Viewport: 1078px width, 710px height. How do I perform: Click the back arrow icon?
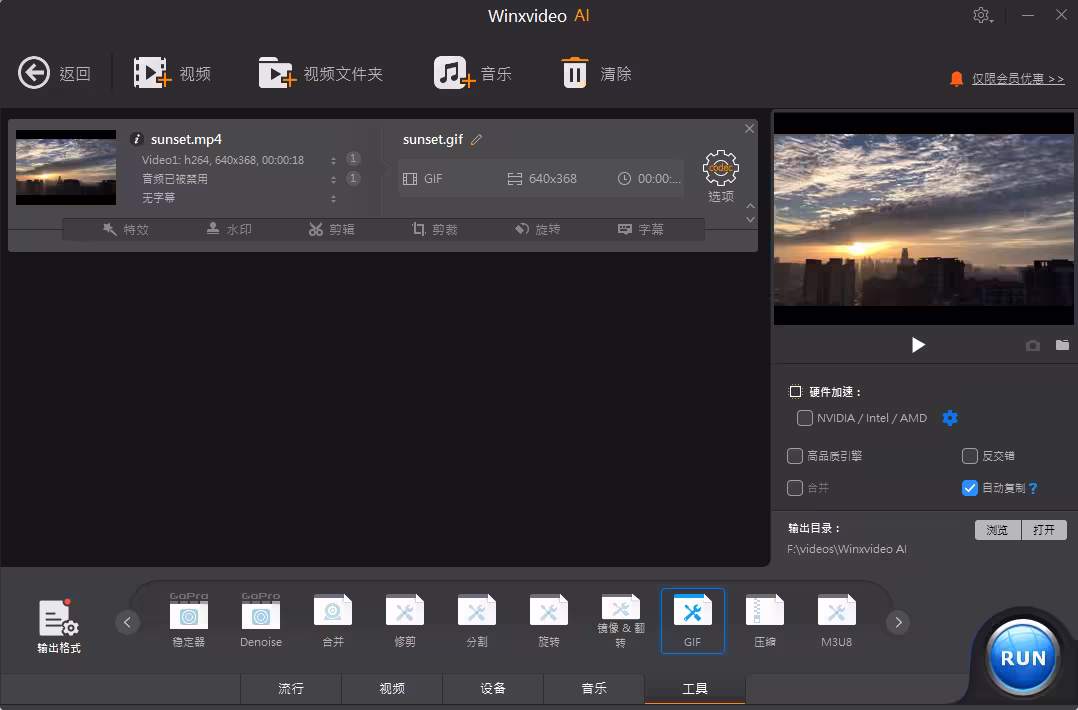[34, 73]
